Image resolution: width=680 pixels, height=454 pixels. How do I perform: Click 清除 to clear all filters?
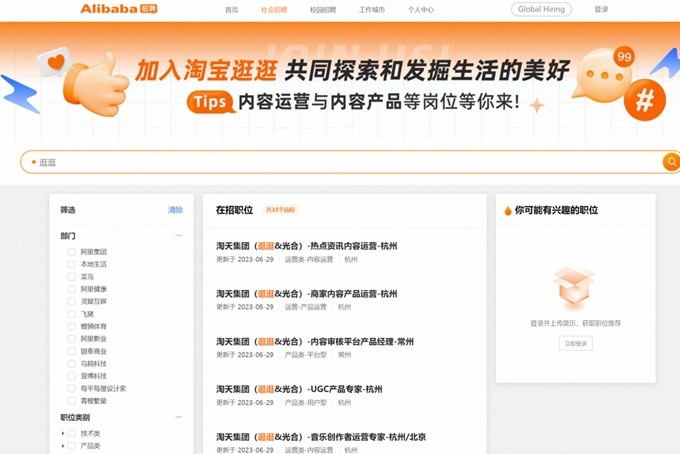[x=175, y=210]
